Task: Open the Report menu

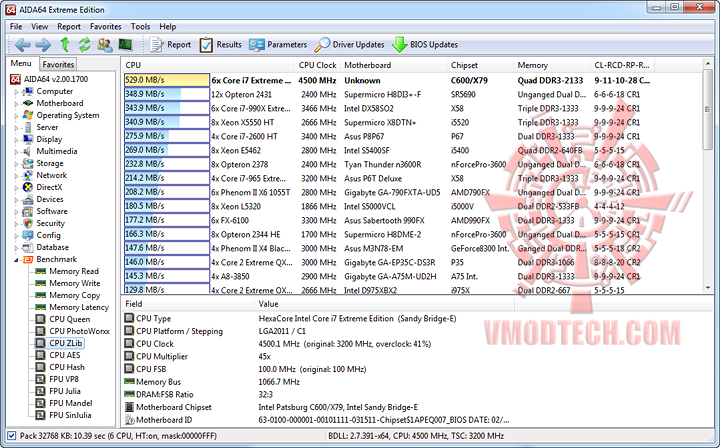Action: pos(69,27)
